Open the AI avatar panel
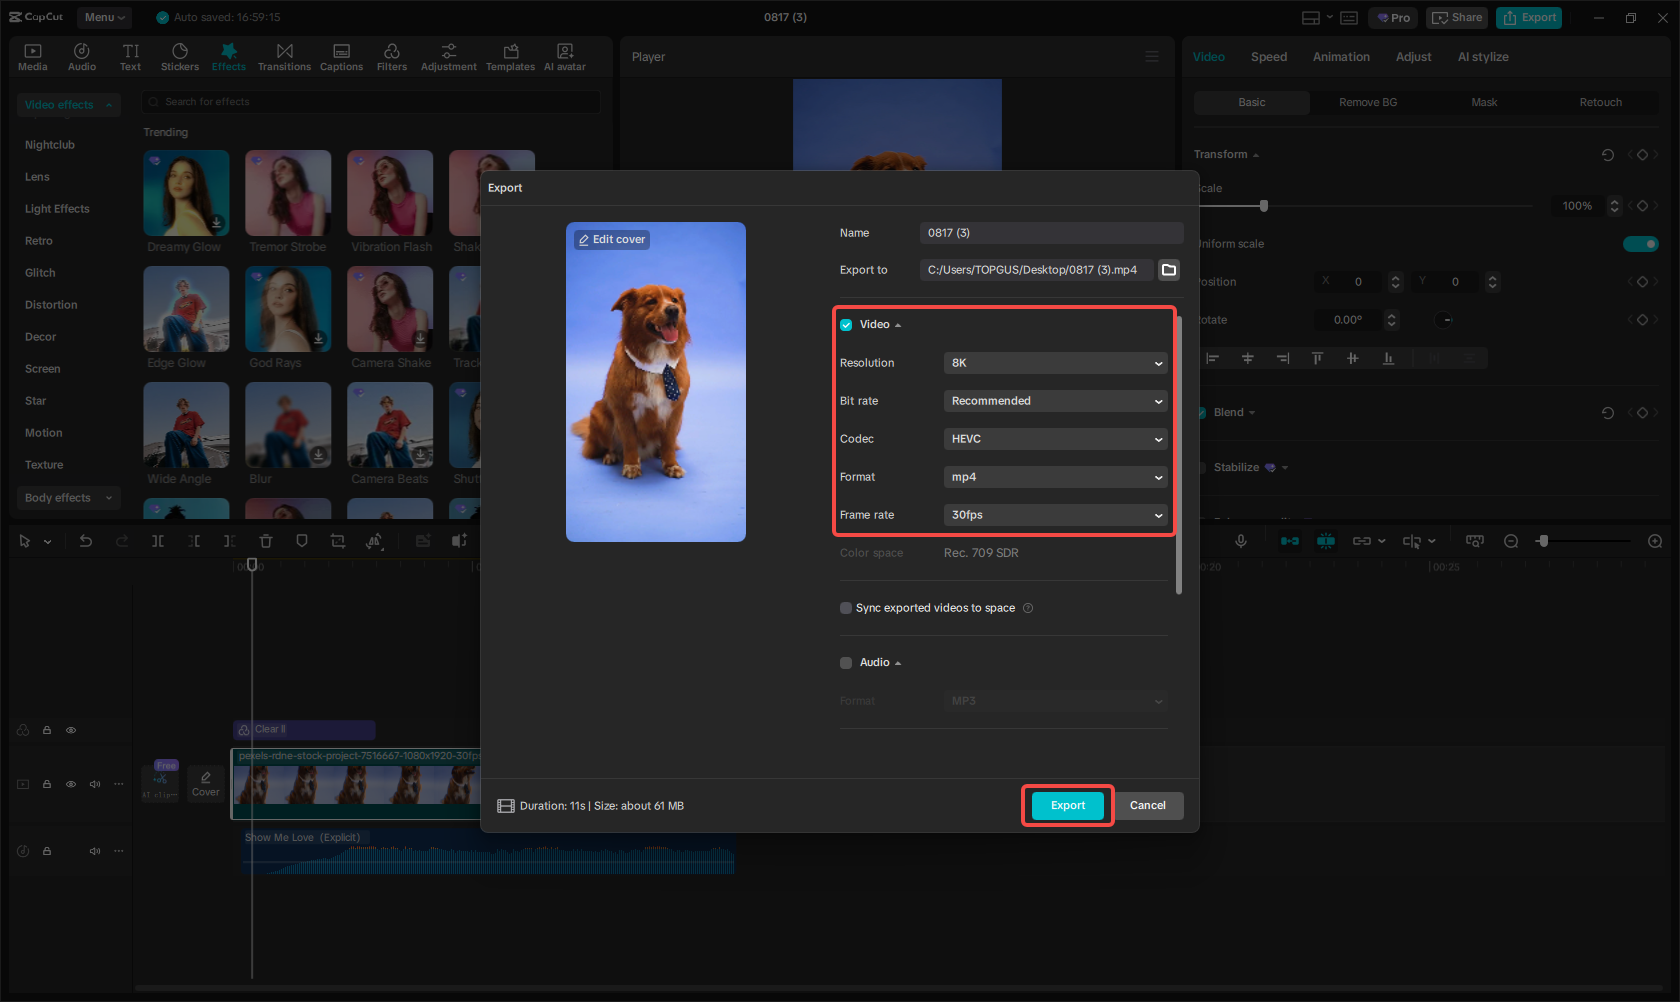Viewport: 1680px width, 1002px height. point(564,56)
